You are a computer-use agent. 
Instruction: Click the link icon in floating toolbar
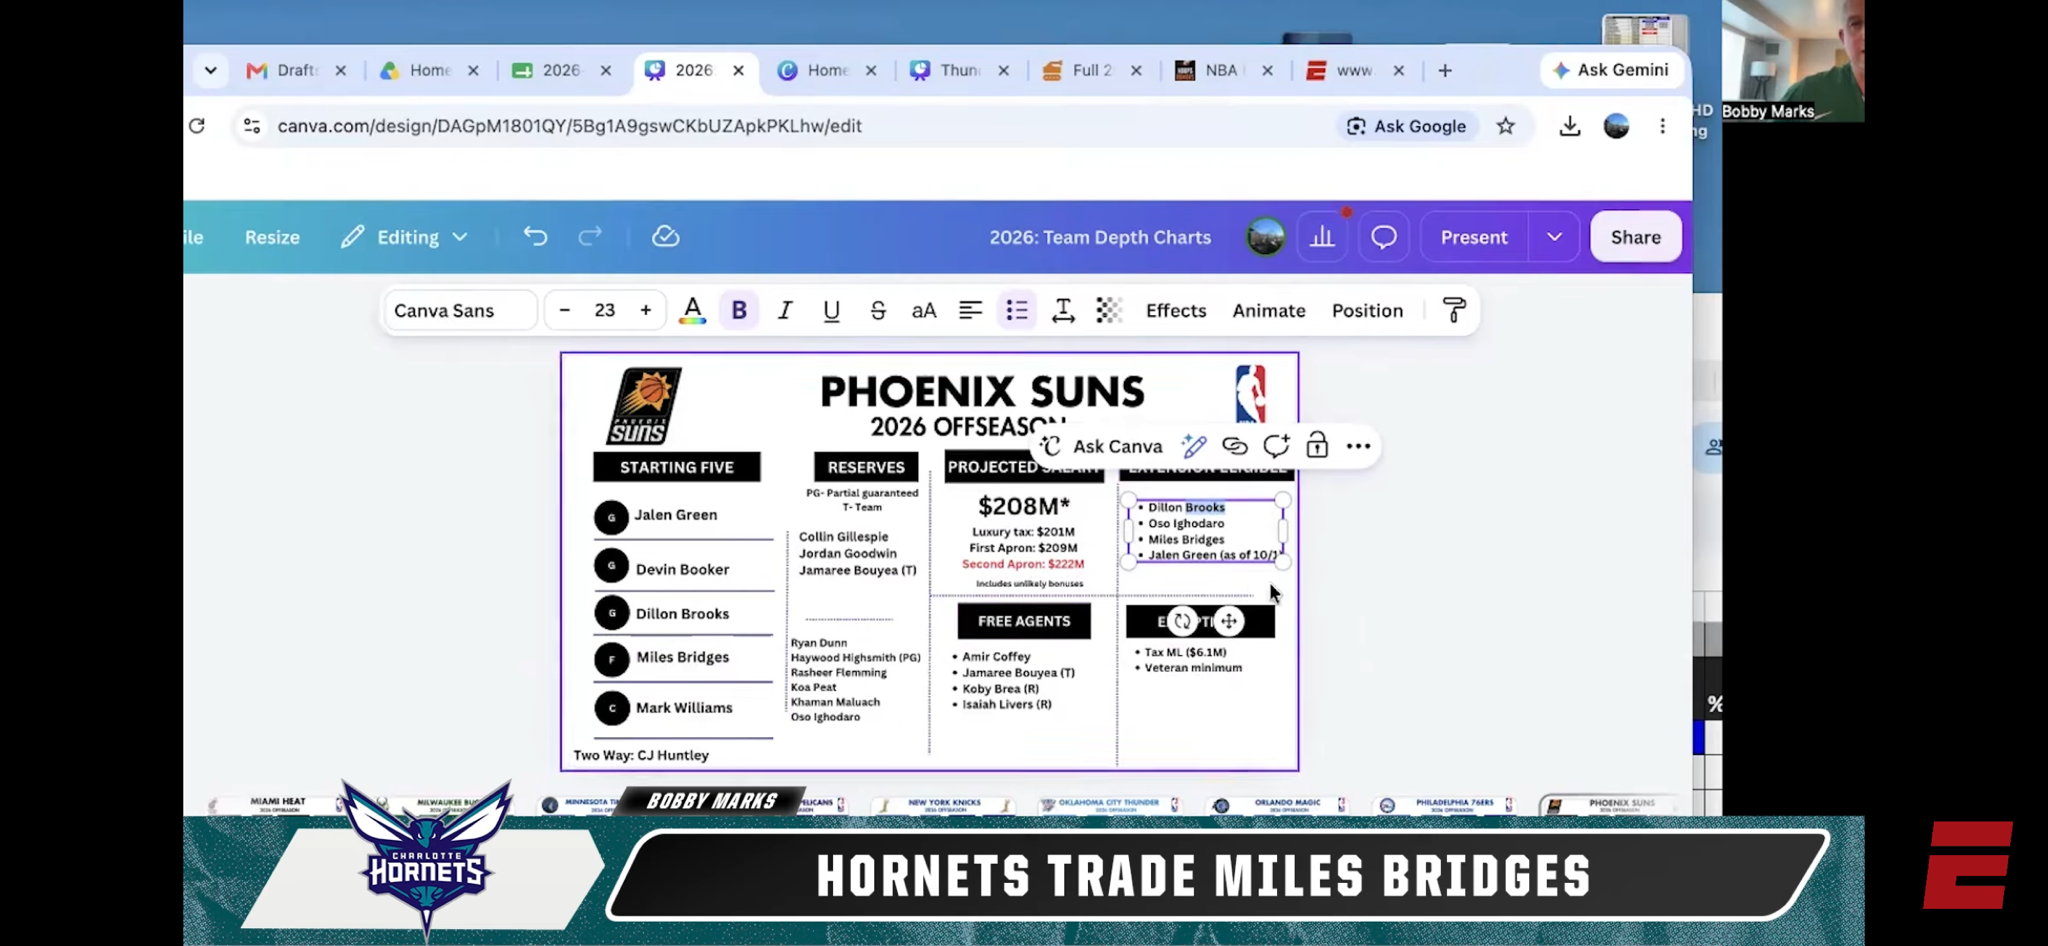(x=1235, y=446)
